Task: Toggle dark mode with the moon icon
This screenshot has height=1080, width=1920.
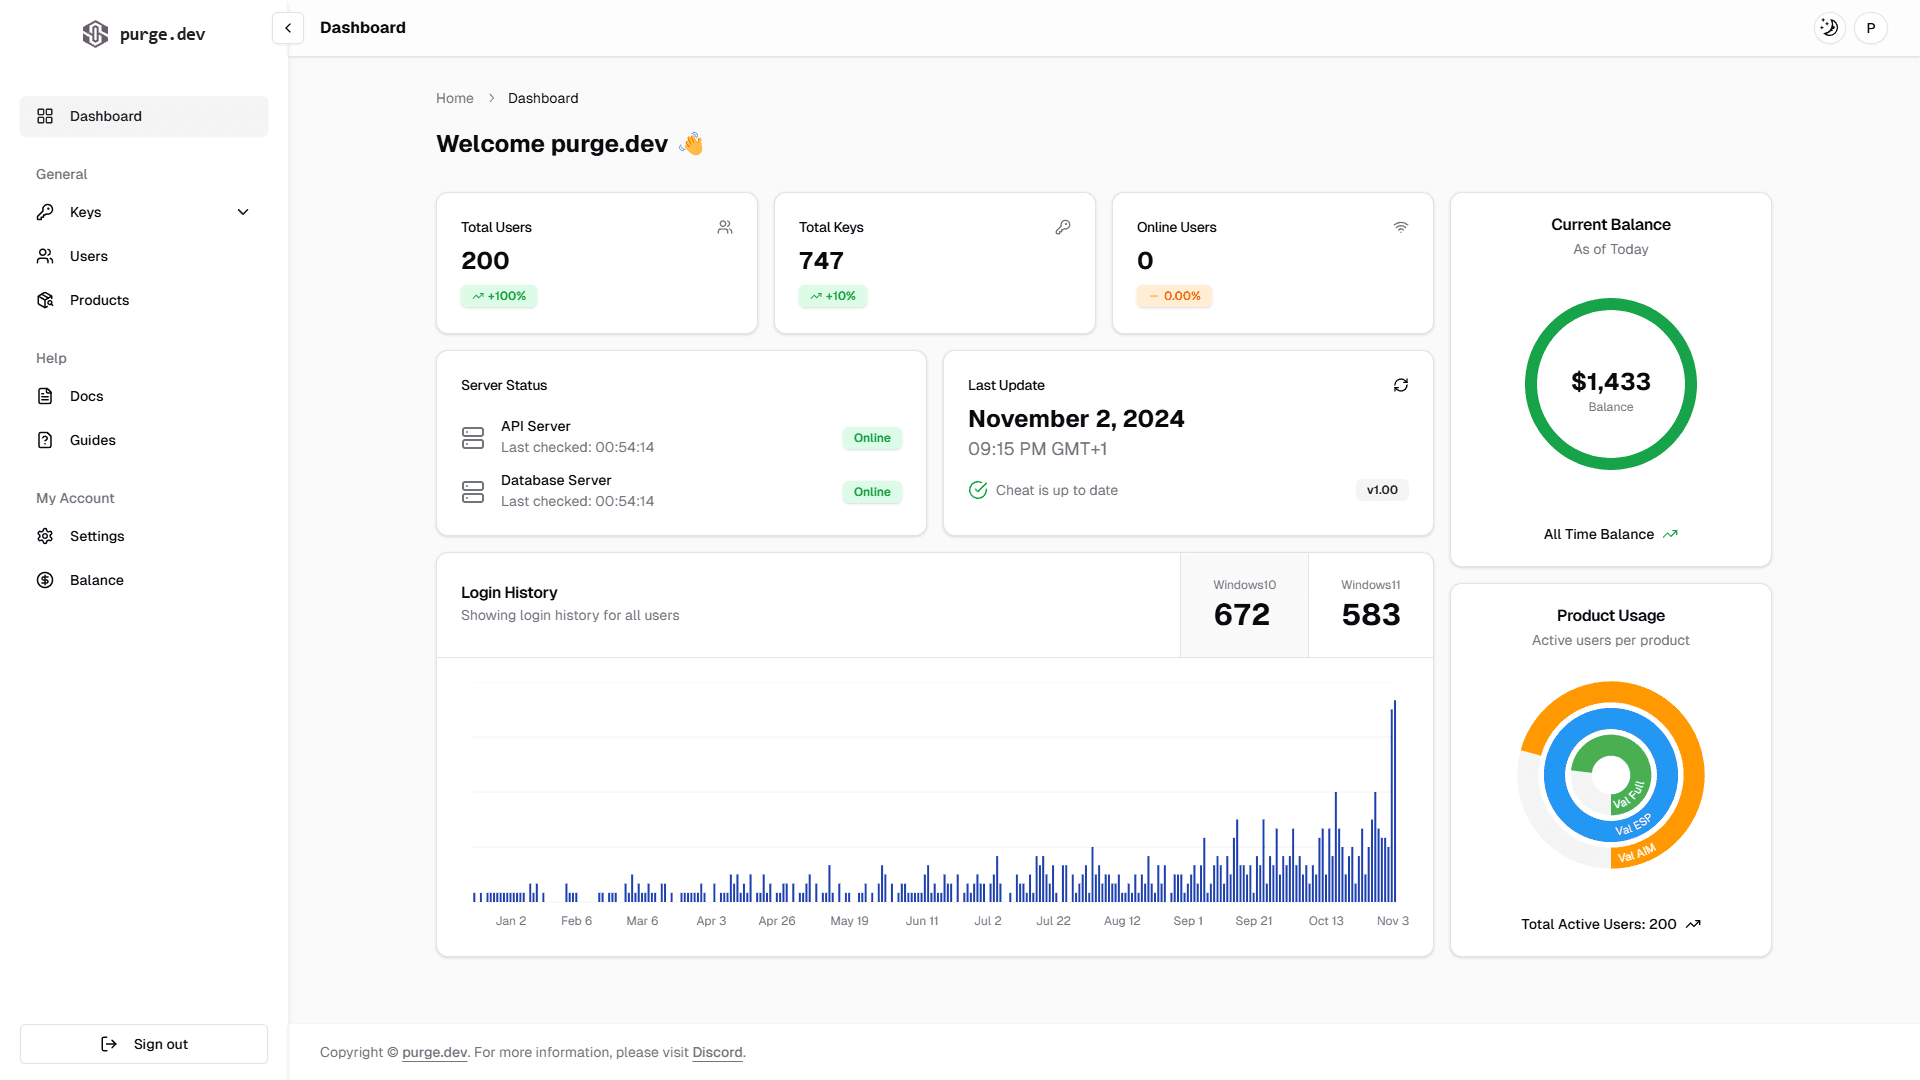Action: [1829, 28]
